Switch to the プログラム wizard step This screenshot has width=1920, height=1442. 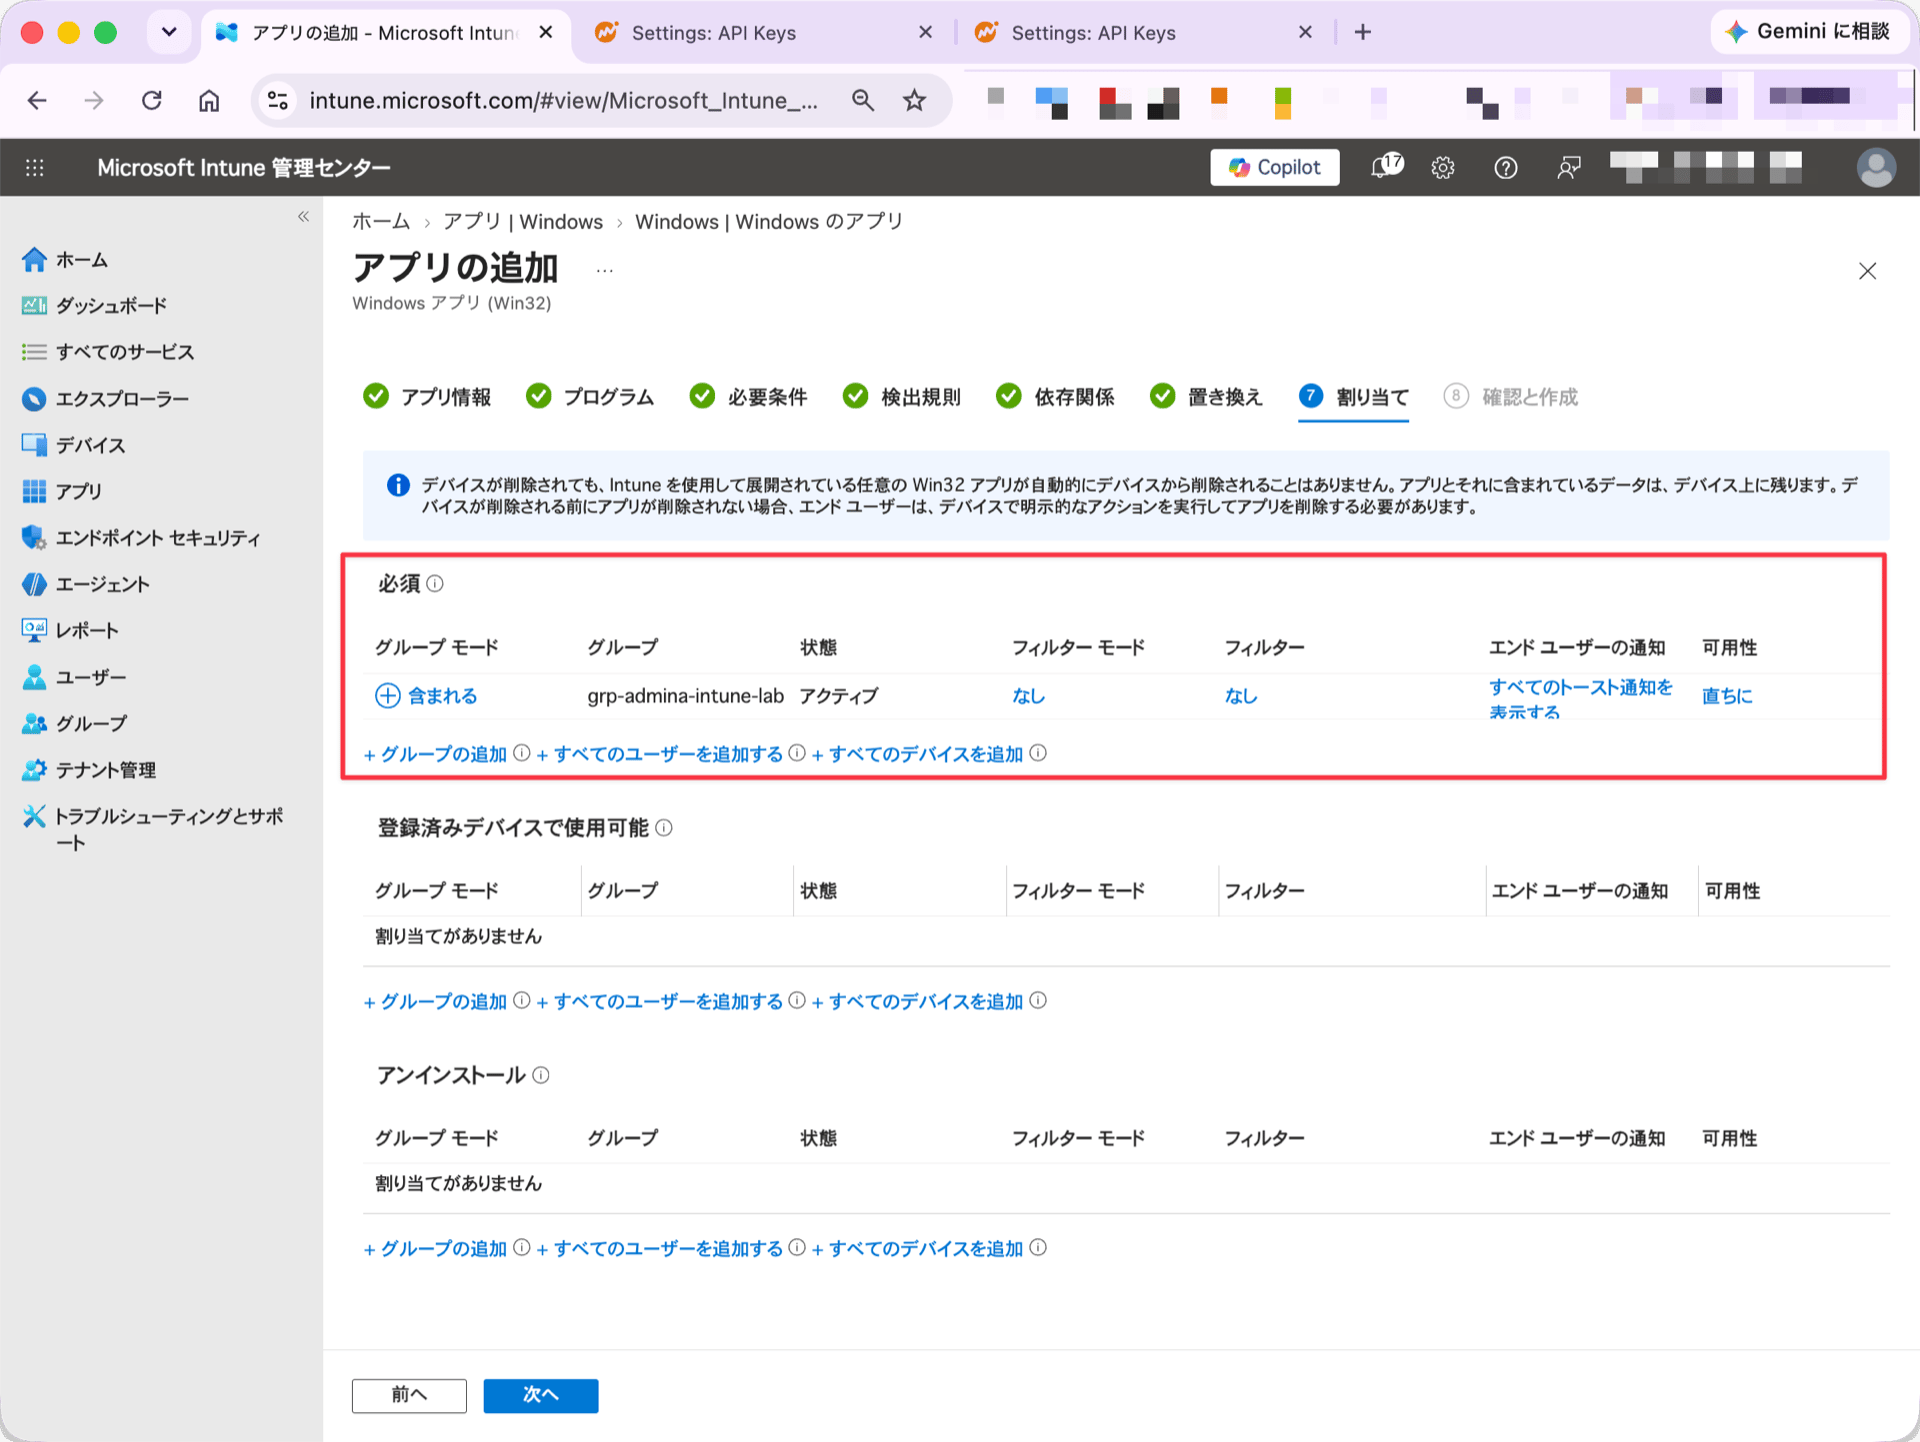(590, 397)
